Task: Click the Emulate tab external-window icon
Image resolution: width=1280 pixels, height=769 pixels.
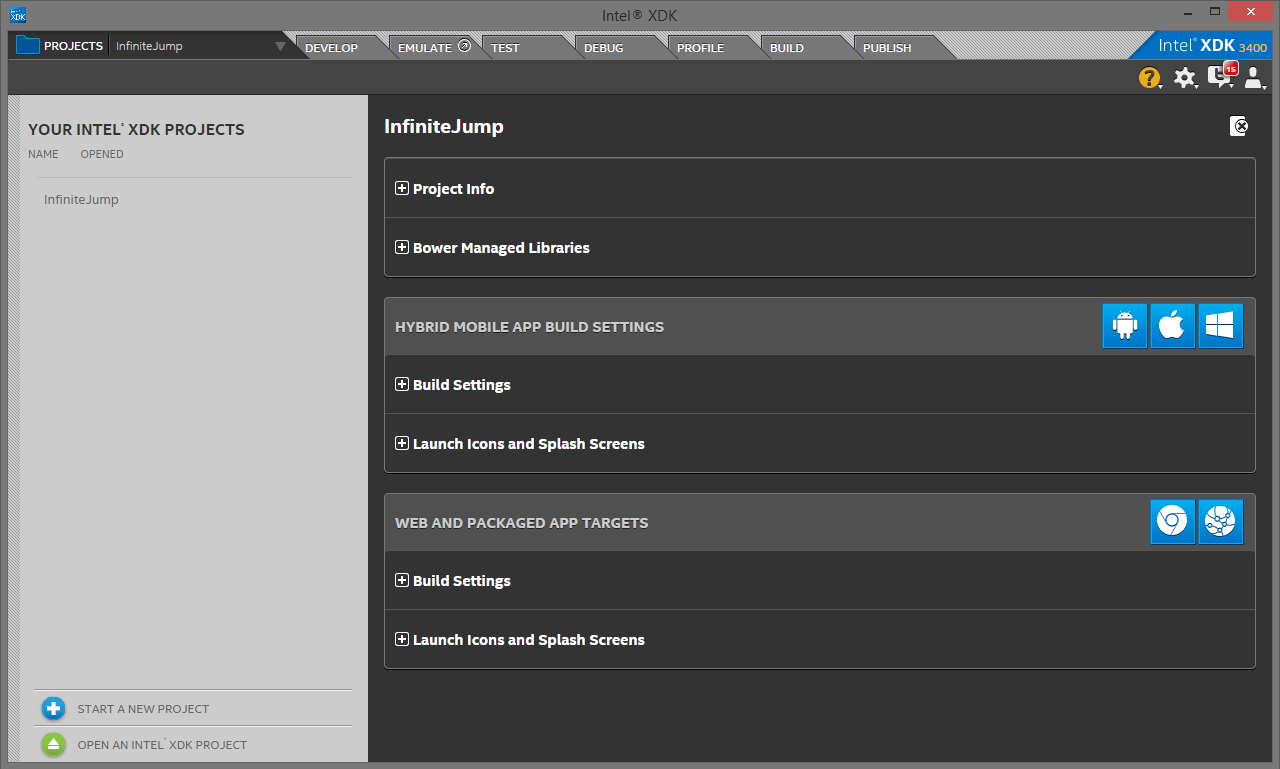Action: [x=464, y=46]
